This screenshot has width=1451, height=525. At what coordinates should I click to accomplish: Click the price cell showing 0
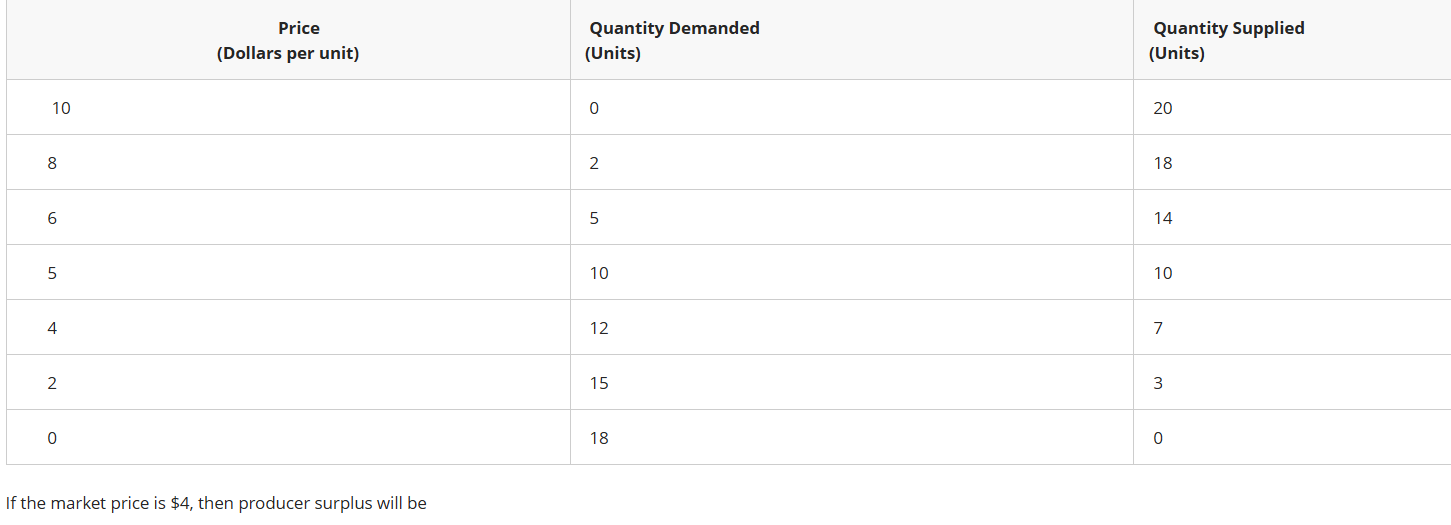52,438
